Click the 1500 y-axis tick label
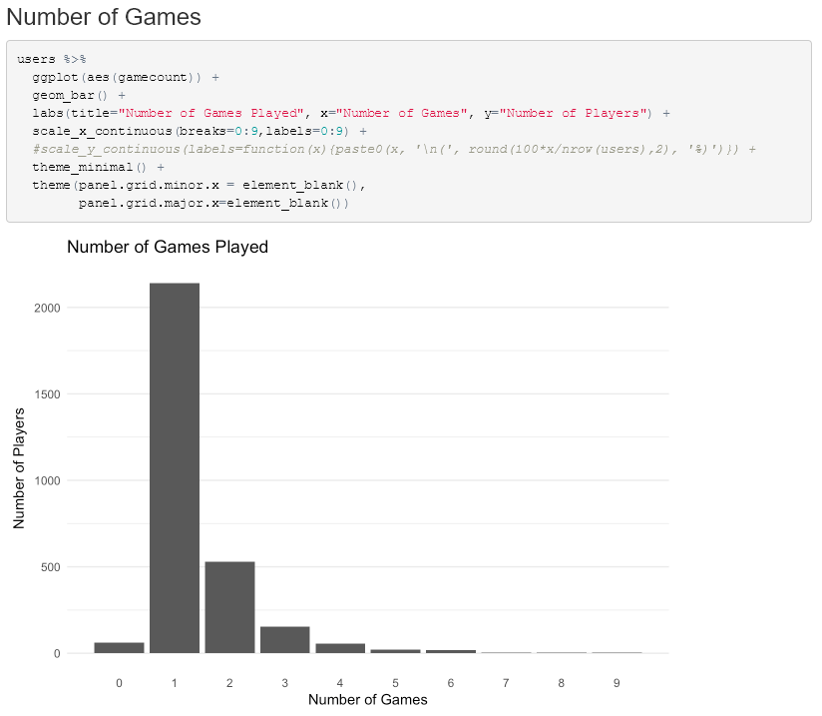The height and width of the screenshot is (716, 822). pos(47,394)
